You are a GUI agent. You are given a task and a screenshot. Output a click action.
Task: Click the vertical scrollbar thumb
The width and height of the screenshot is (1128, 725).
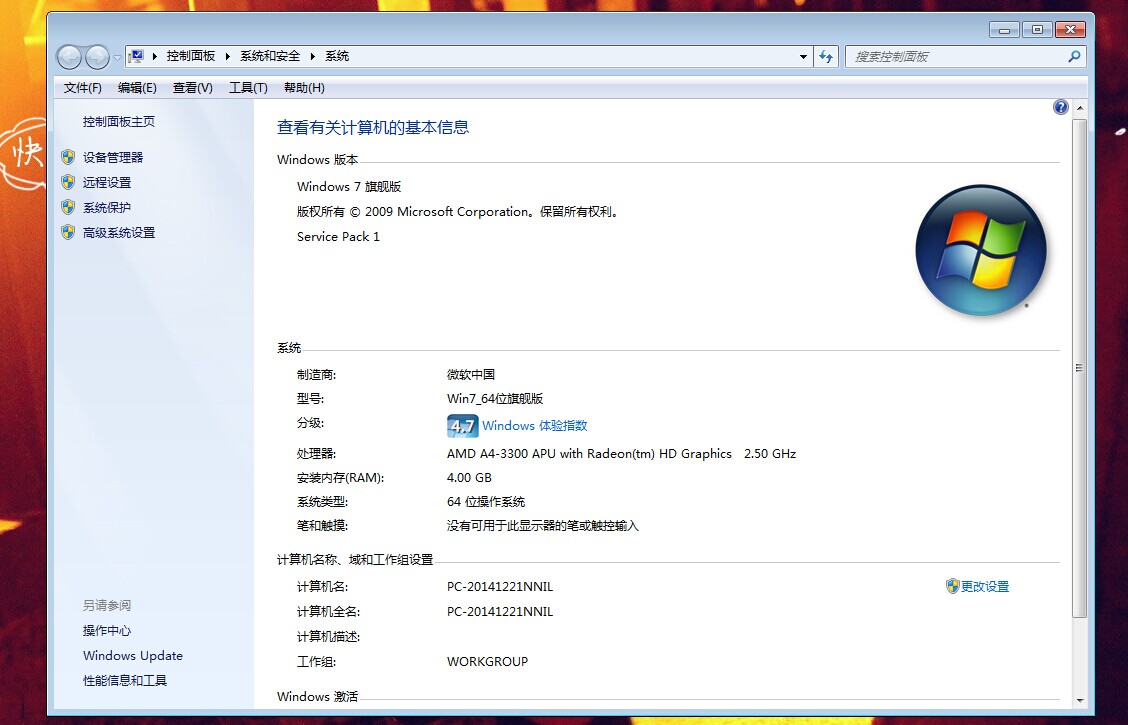pyautogui.click(x=1079, y=368)
